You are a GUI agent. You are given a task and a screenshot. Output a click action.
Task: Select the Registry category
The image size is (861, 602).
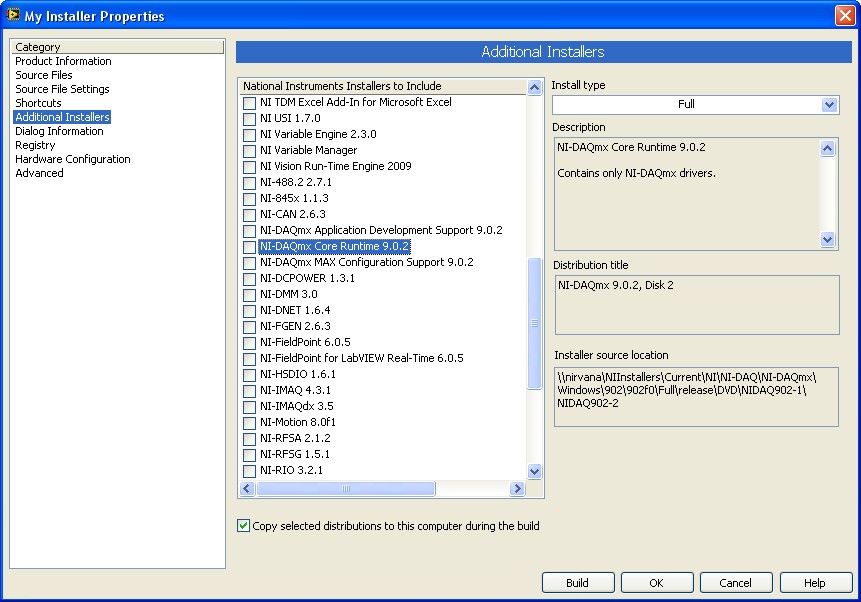pyautogui.click(x=35, y=145)
